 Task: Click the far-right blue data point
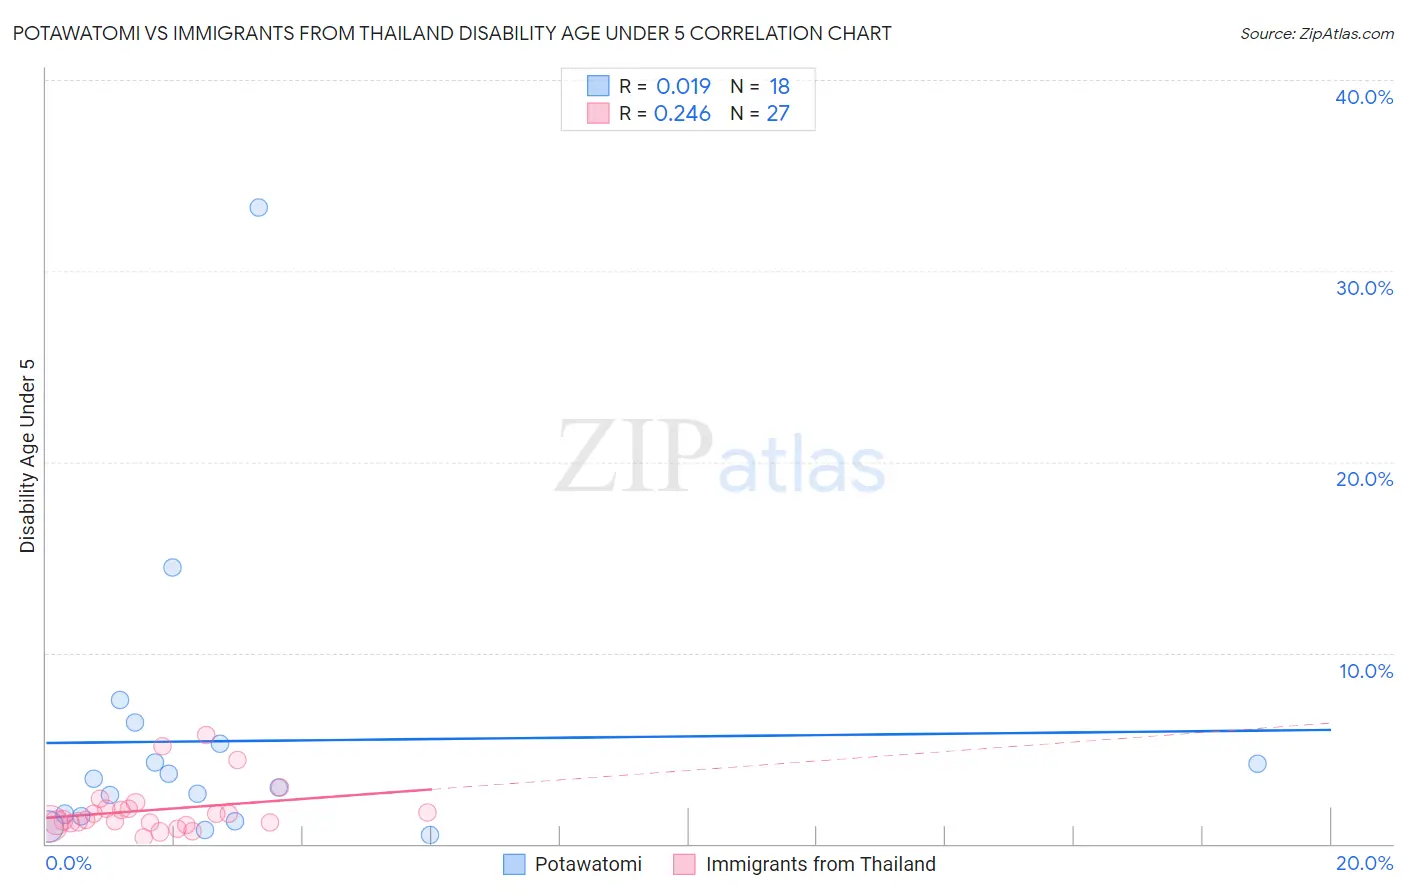1258,764
